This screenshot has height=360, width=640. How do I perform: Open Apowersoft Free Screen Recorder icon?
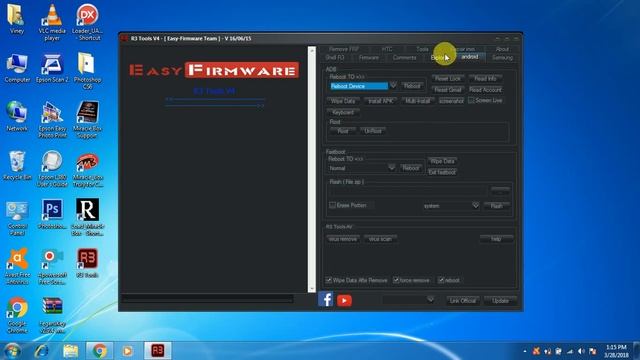pos(52,266)
